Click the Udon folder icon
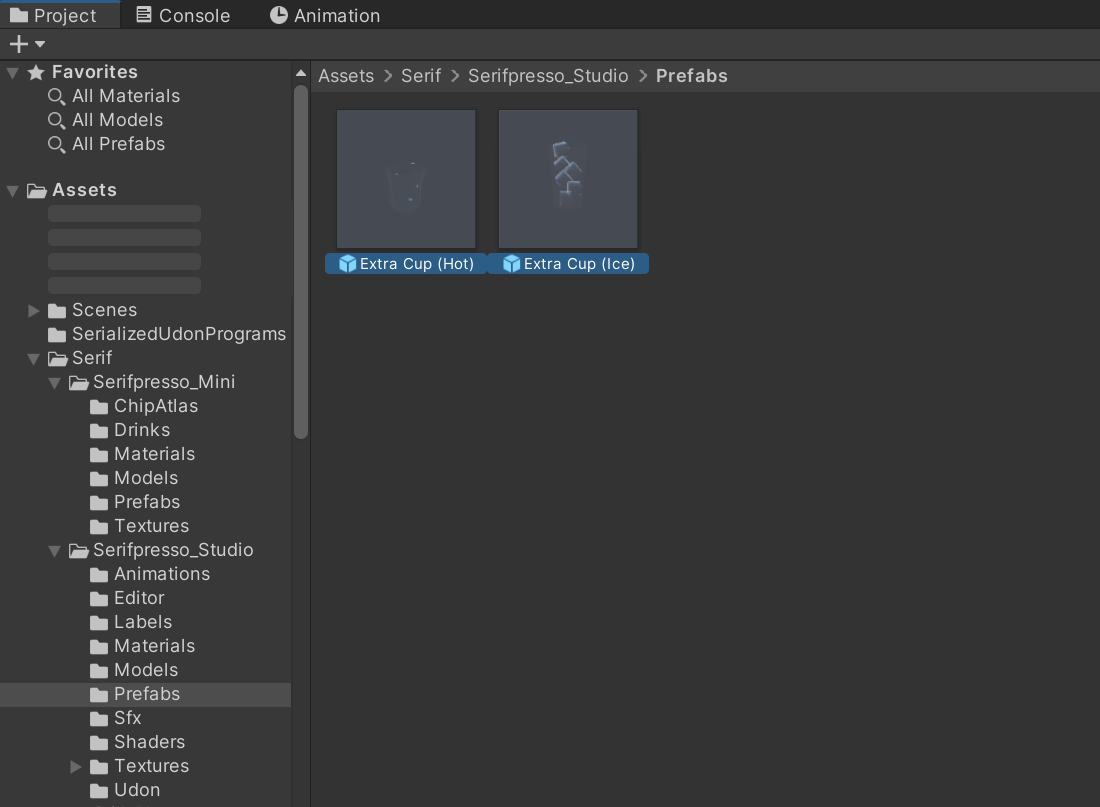 (99, 791)
